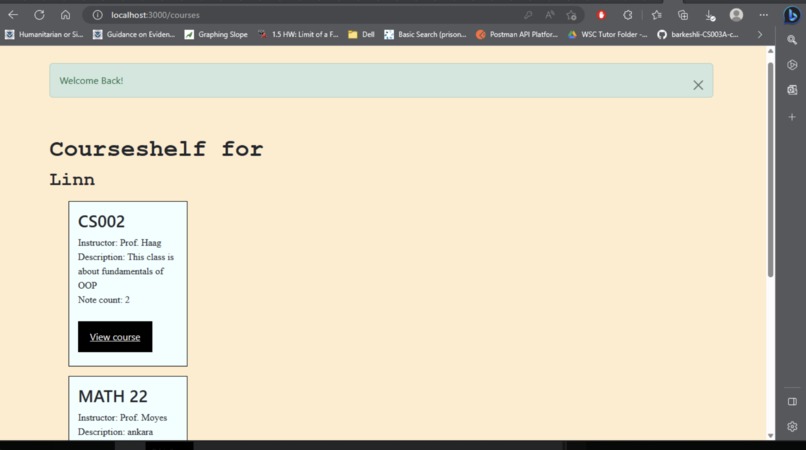Open the password key icon in address bar
This screenshot has width=806, height=450.
coord(527,15)
